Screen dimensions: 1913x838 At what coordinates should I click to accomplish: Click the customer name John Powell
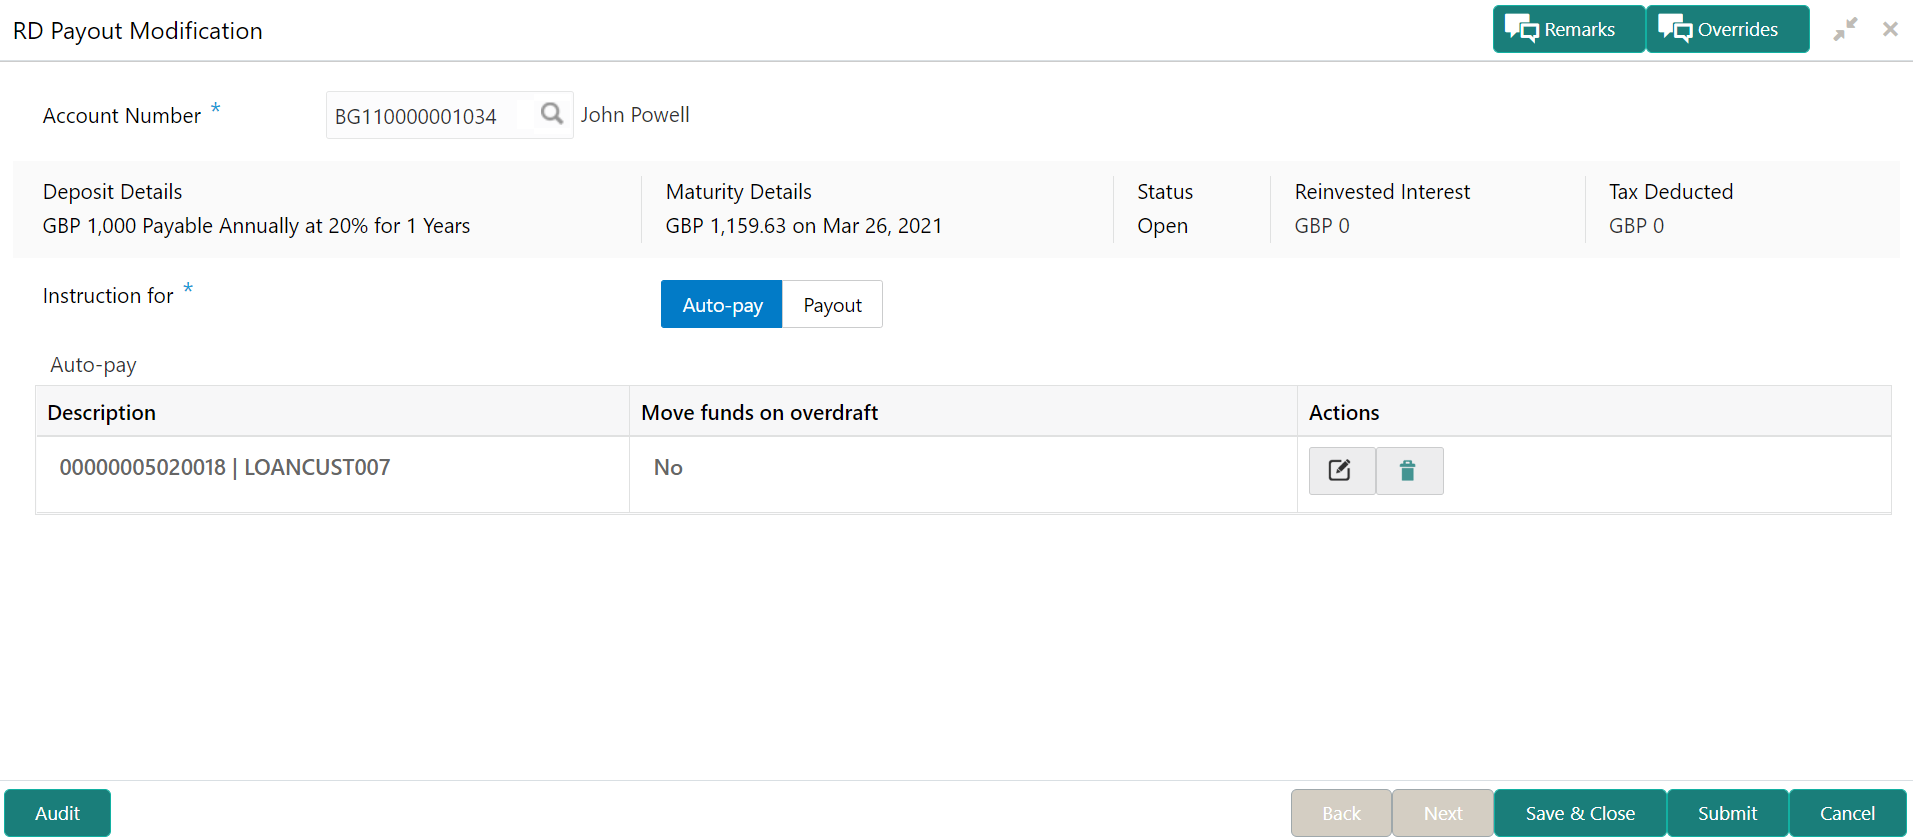(635, 115)
